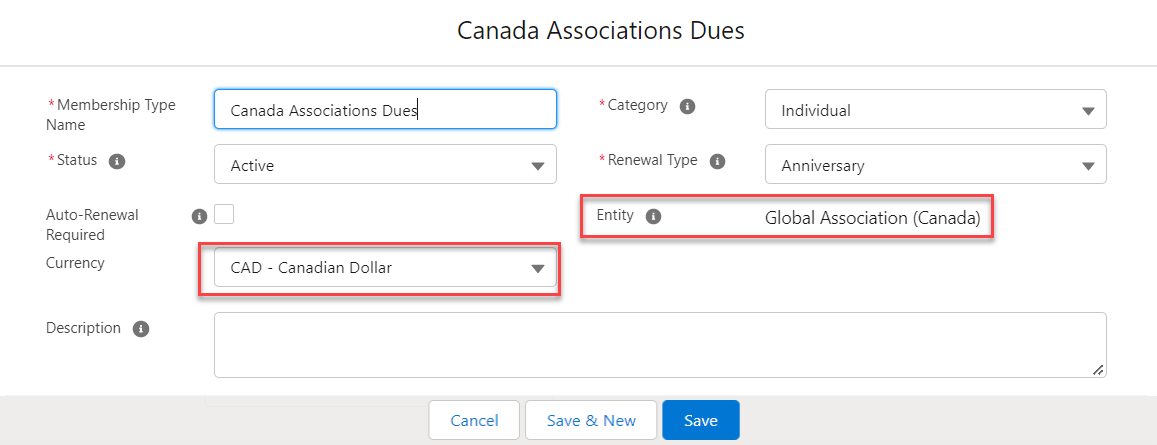Focus the Membership Type Name field
The width and height of the screenshot is (1157, 445).
[385, 110]
